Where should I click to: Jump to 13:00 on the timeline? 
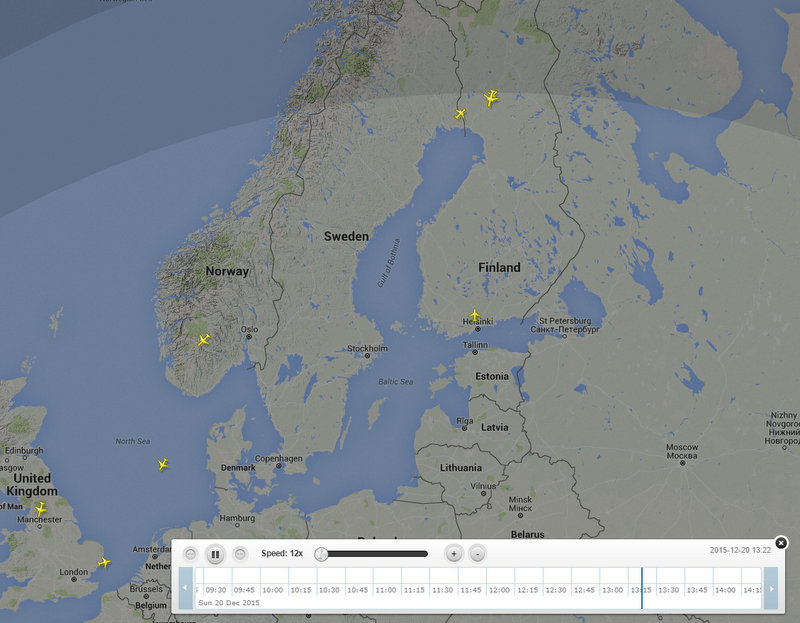pos(612,590)
